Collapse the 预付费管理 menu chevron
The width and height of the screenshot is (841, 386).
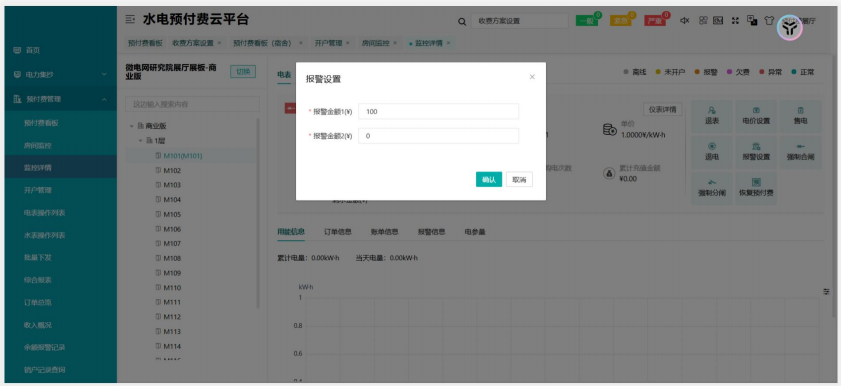click(104, 99)
